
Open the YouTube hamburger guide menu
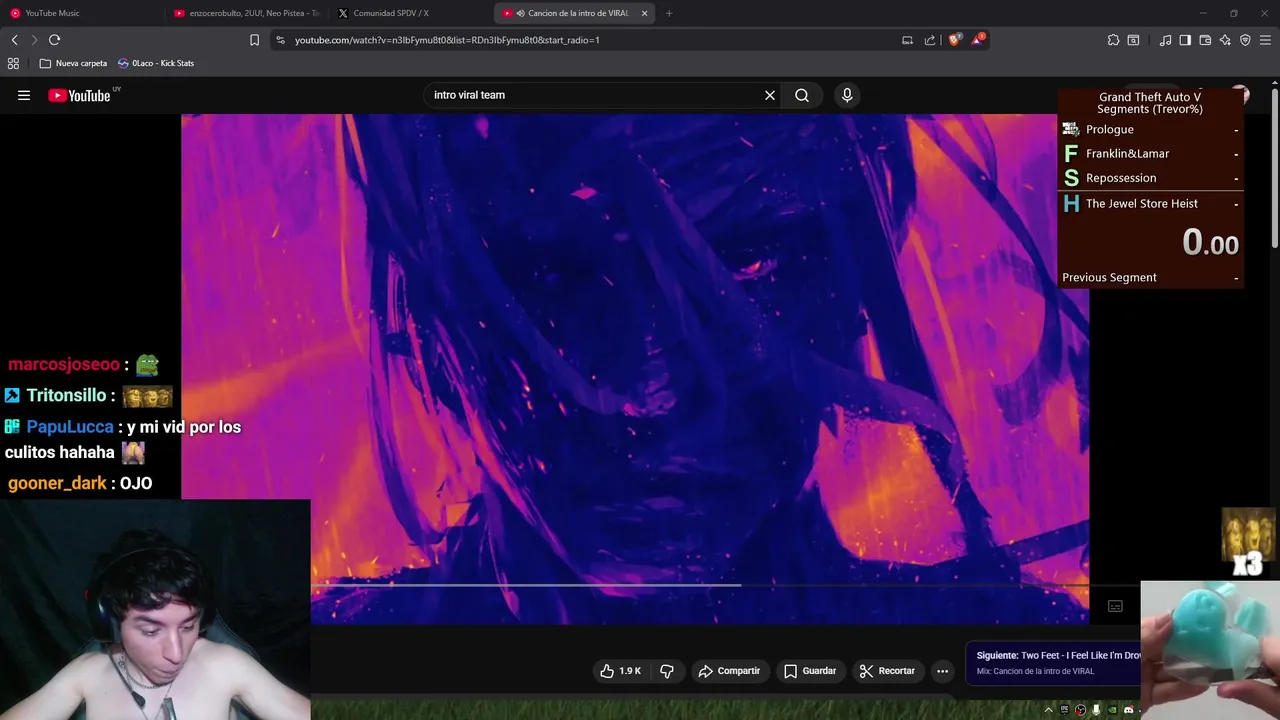point(24,95)
